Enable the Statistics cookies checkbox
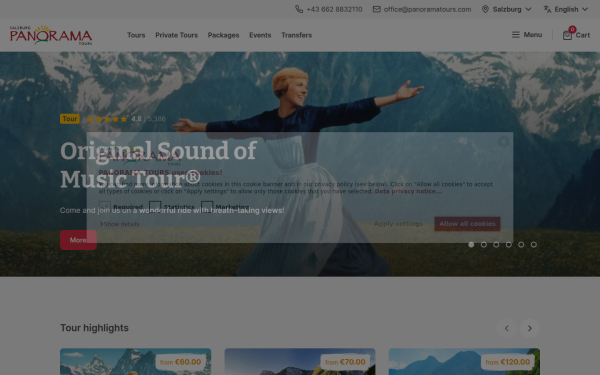 pos(155,207)
